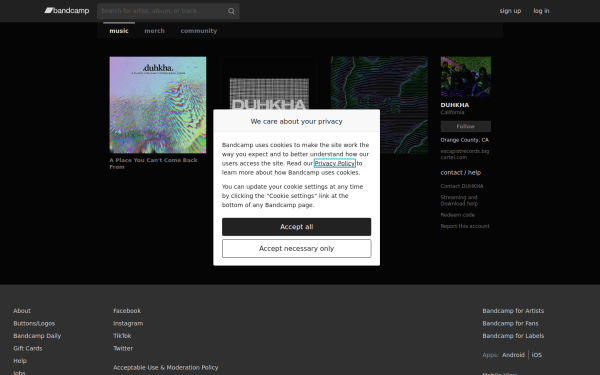
Task: Visit Bandcamp's Instagram page
Action: [x=128, y=323]
